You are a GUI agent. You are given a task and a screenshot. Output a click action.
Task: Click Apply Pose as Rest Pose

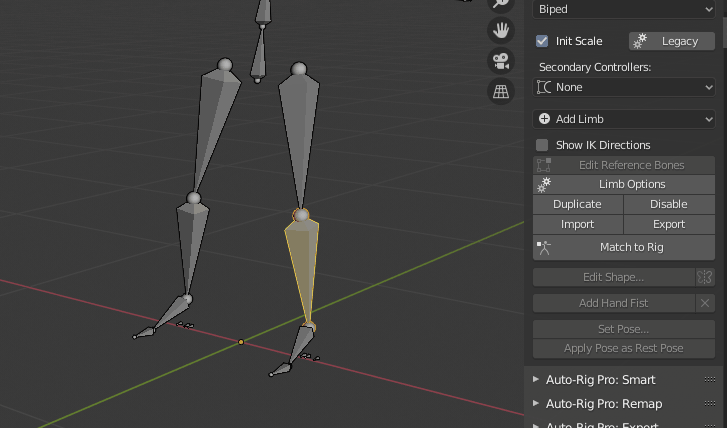624,349
